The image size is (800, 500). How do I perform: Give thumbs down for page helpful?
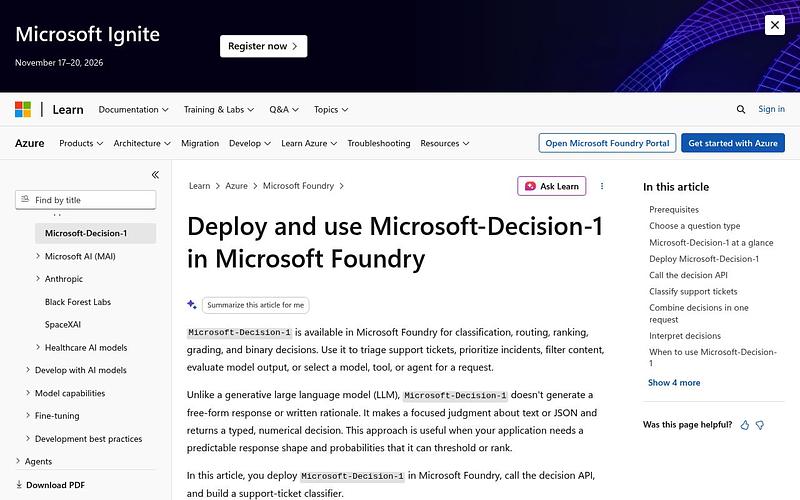click(x=760, y=425)
